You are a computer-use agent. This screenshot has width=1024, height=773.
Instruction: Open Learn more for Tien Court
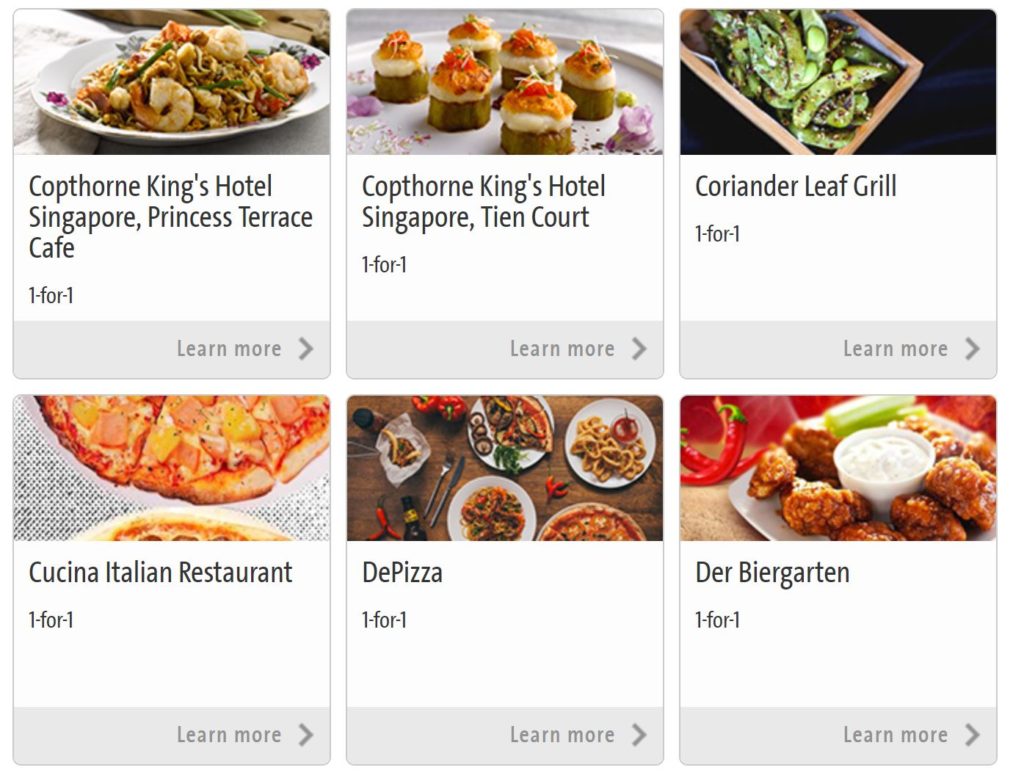tap(562, 349)
